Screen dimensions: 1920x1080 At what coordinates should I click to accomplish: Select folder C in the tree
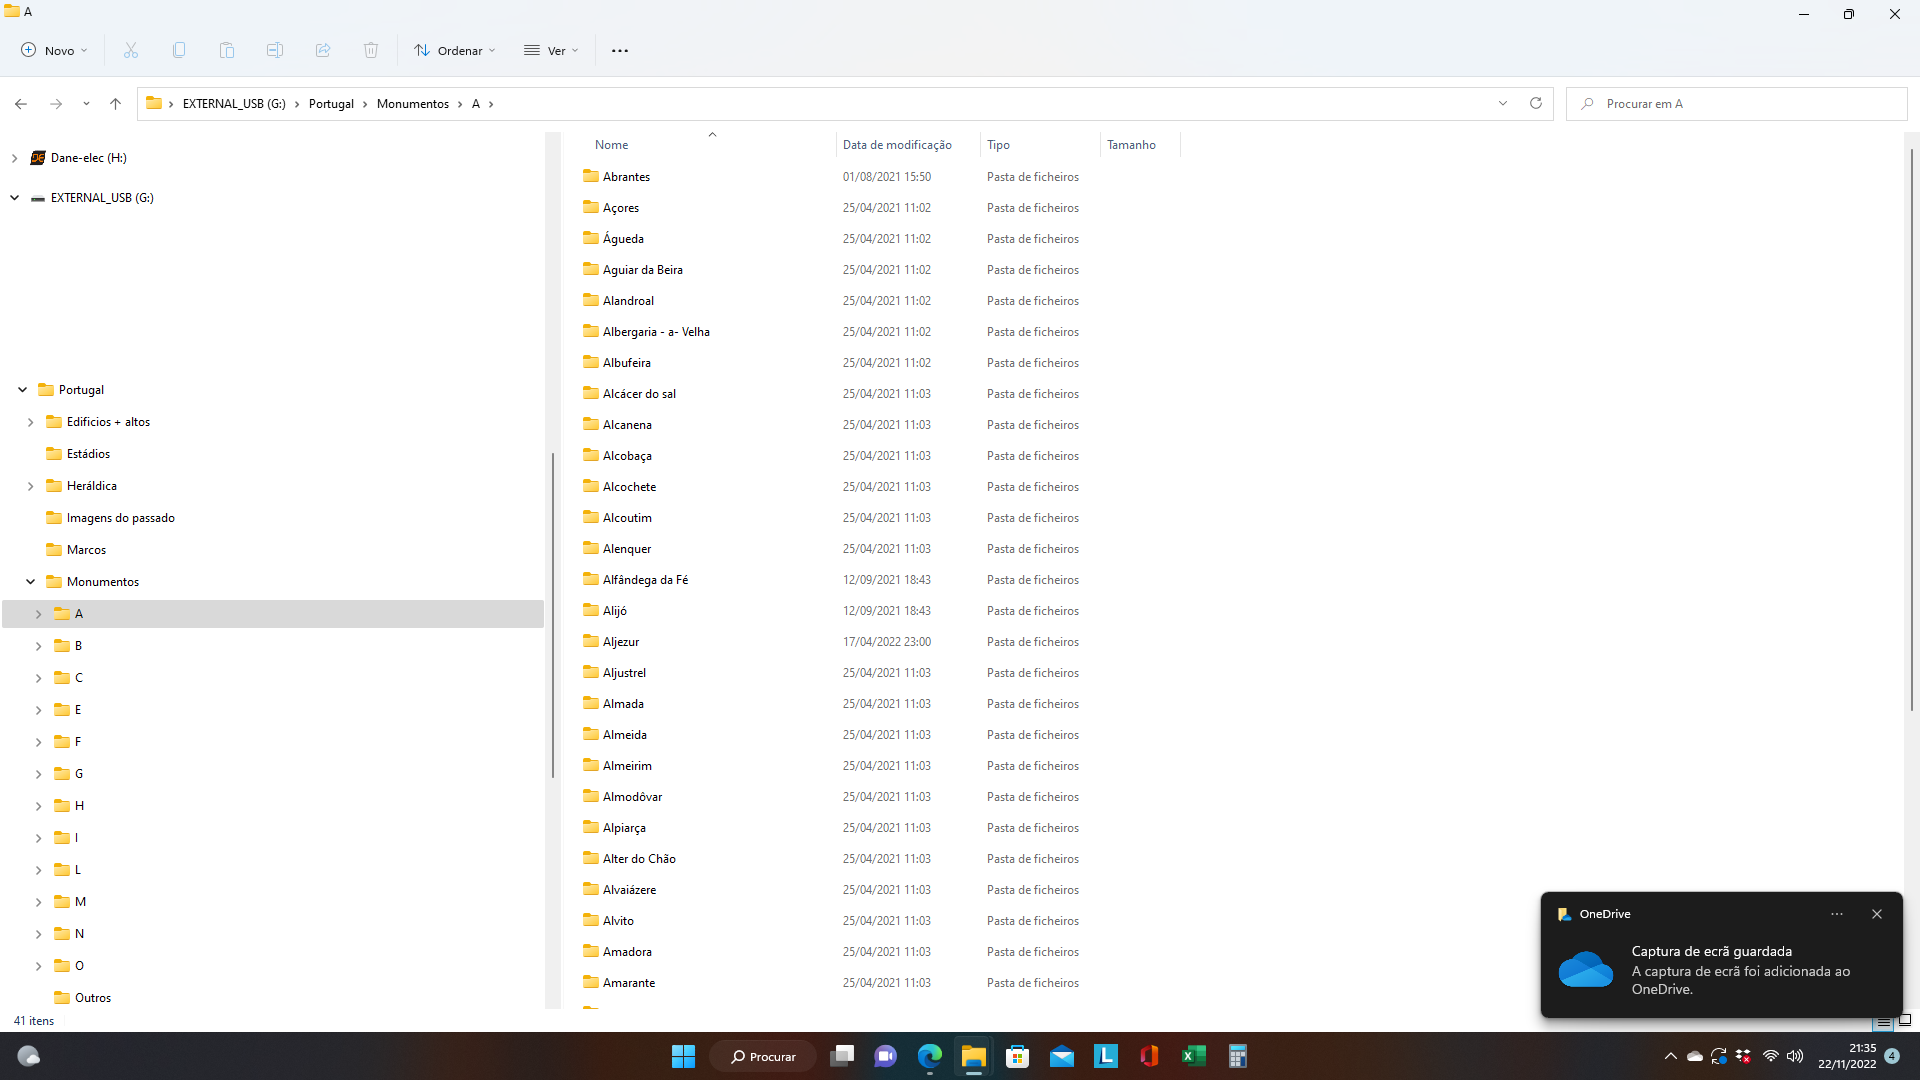(x=78, y=678)
